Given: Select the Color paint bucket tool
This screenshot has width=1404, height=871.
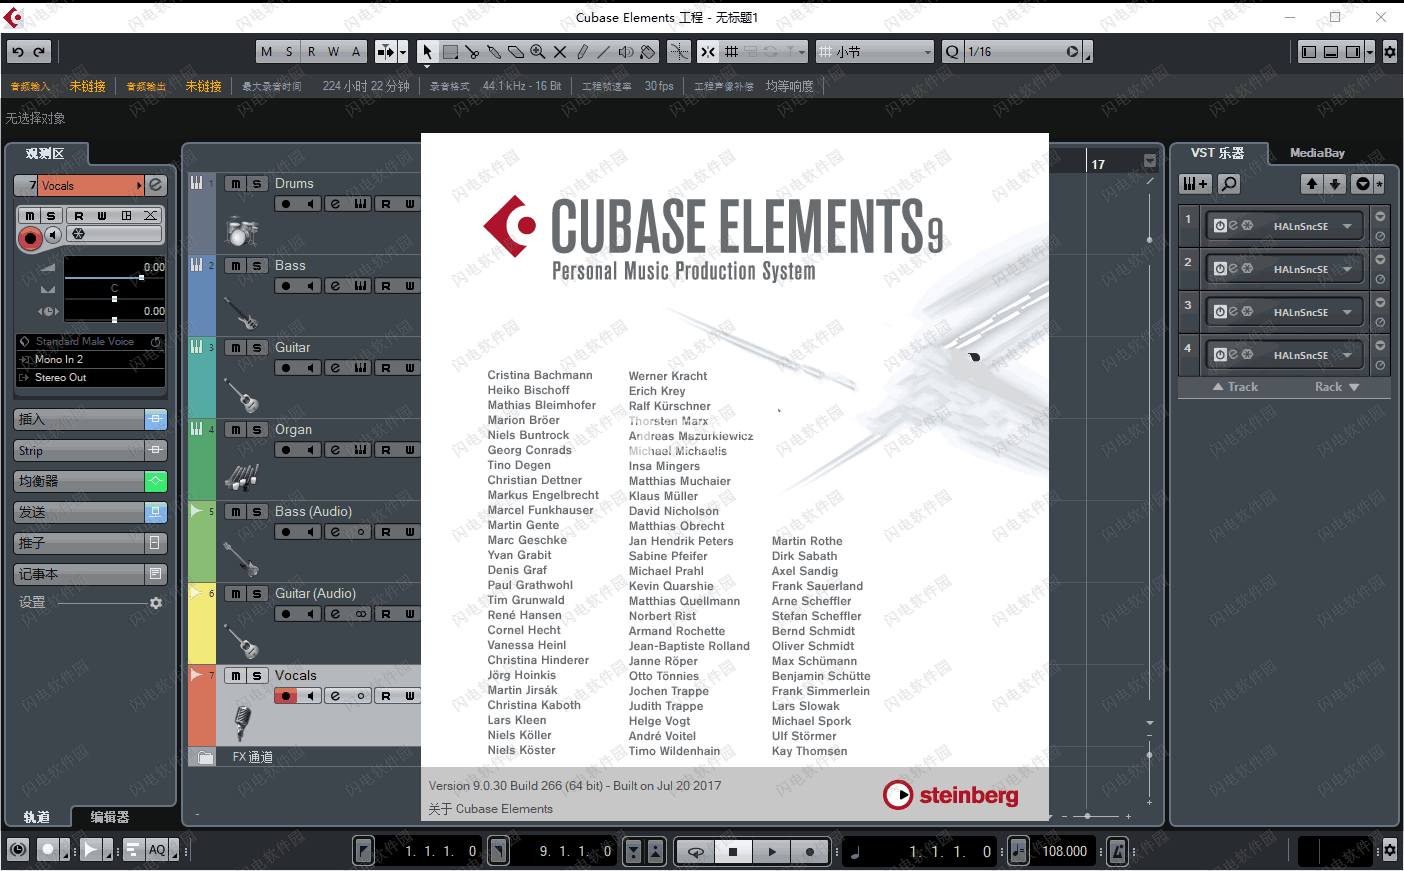Looking at the screenshot, I should click(648, 52).
